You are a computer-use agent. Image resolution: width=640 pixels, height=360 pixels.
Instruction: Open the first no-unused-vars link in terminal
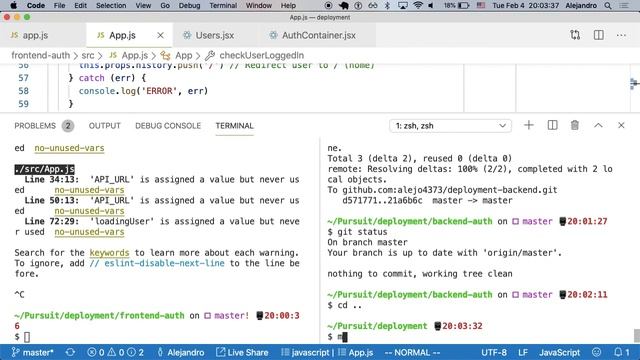point(69,148)
